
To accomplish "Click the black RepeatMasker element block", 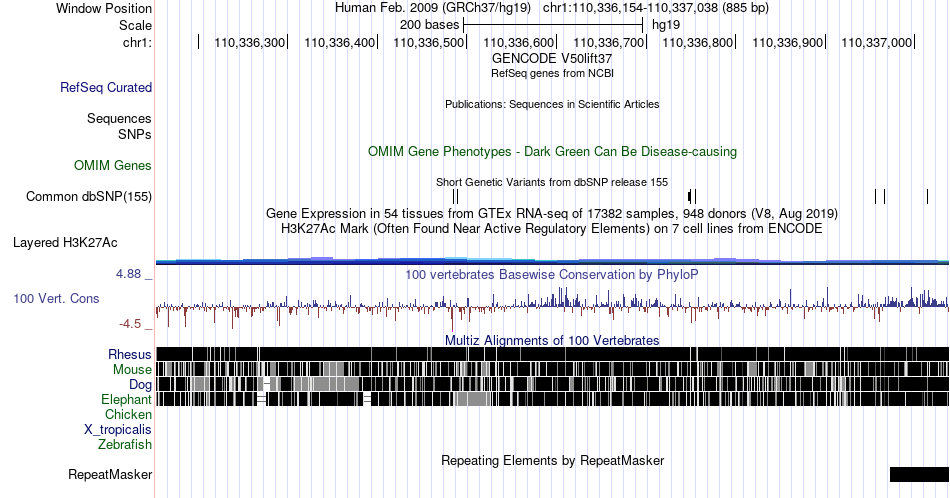I will point(919,474).
